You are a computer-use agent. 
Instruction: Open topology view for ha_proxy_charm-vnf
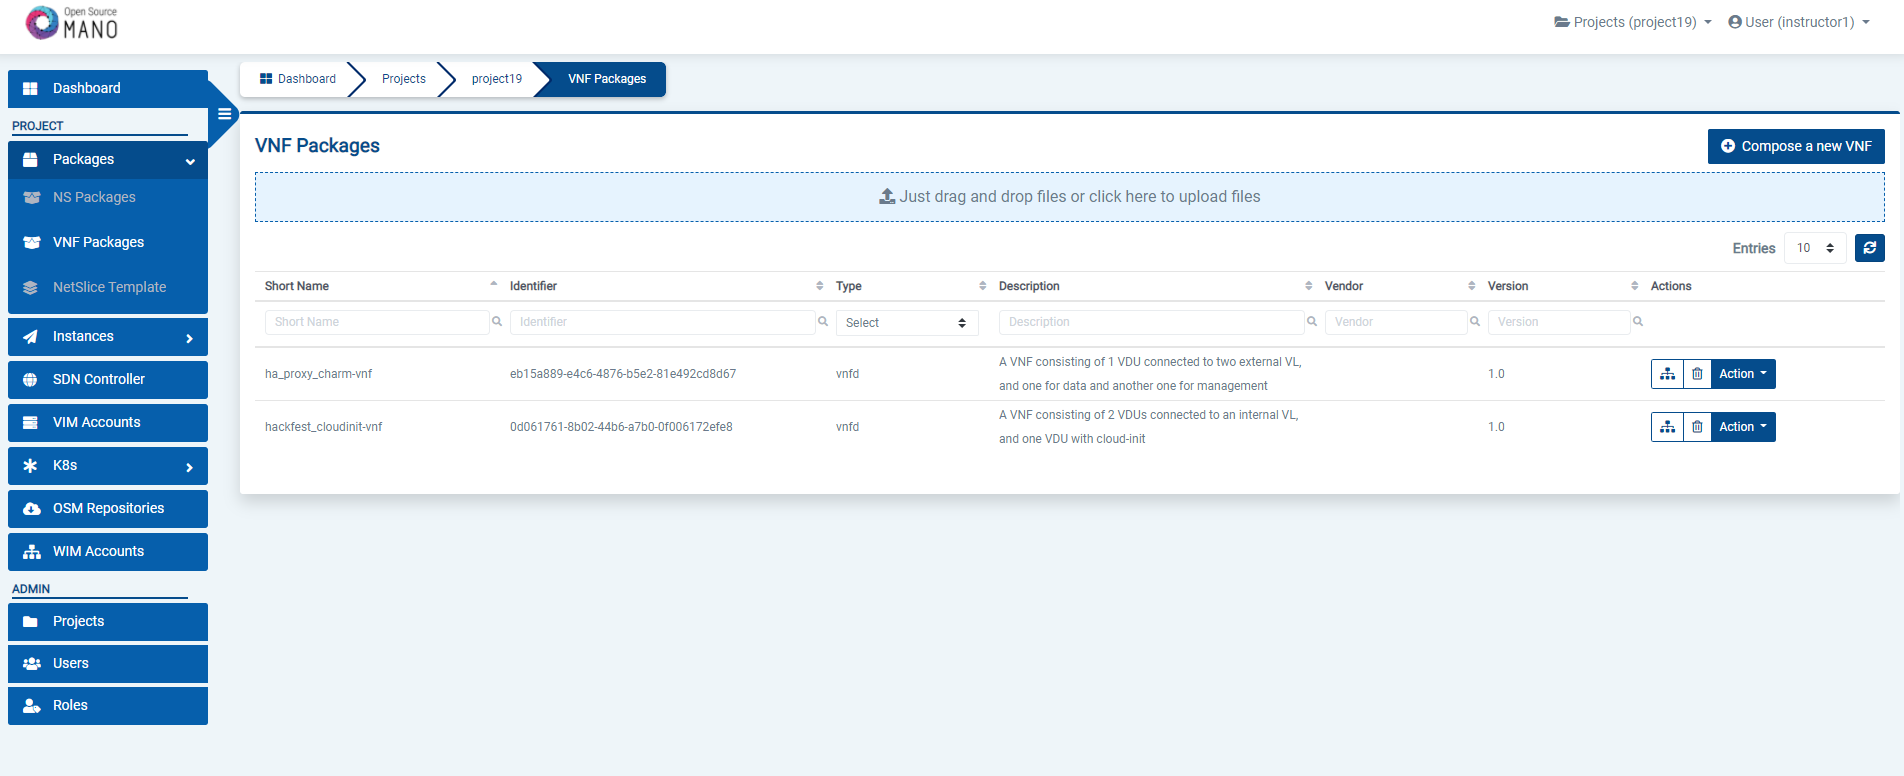tap(1667, 374)
